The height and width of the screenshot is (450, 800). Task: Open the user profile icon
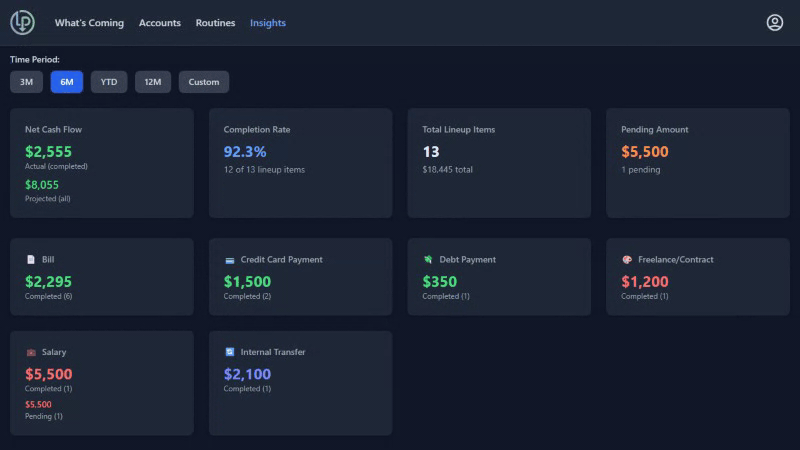point(774,22)
